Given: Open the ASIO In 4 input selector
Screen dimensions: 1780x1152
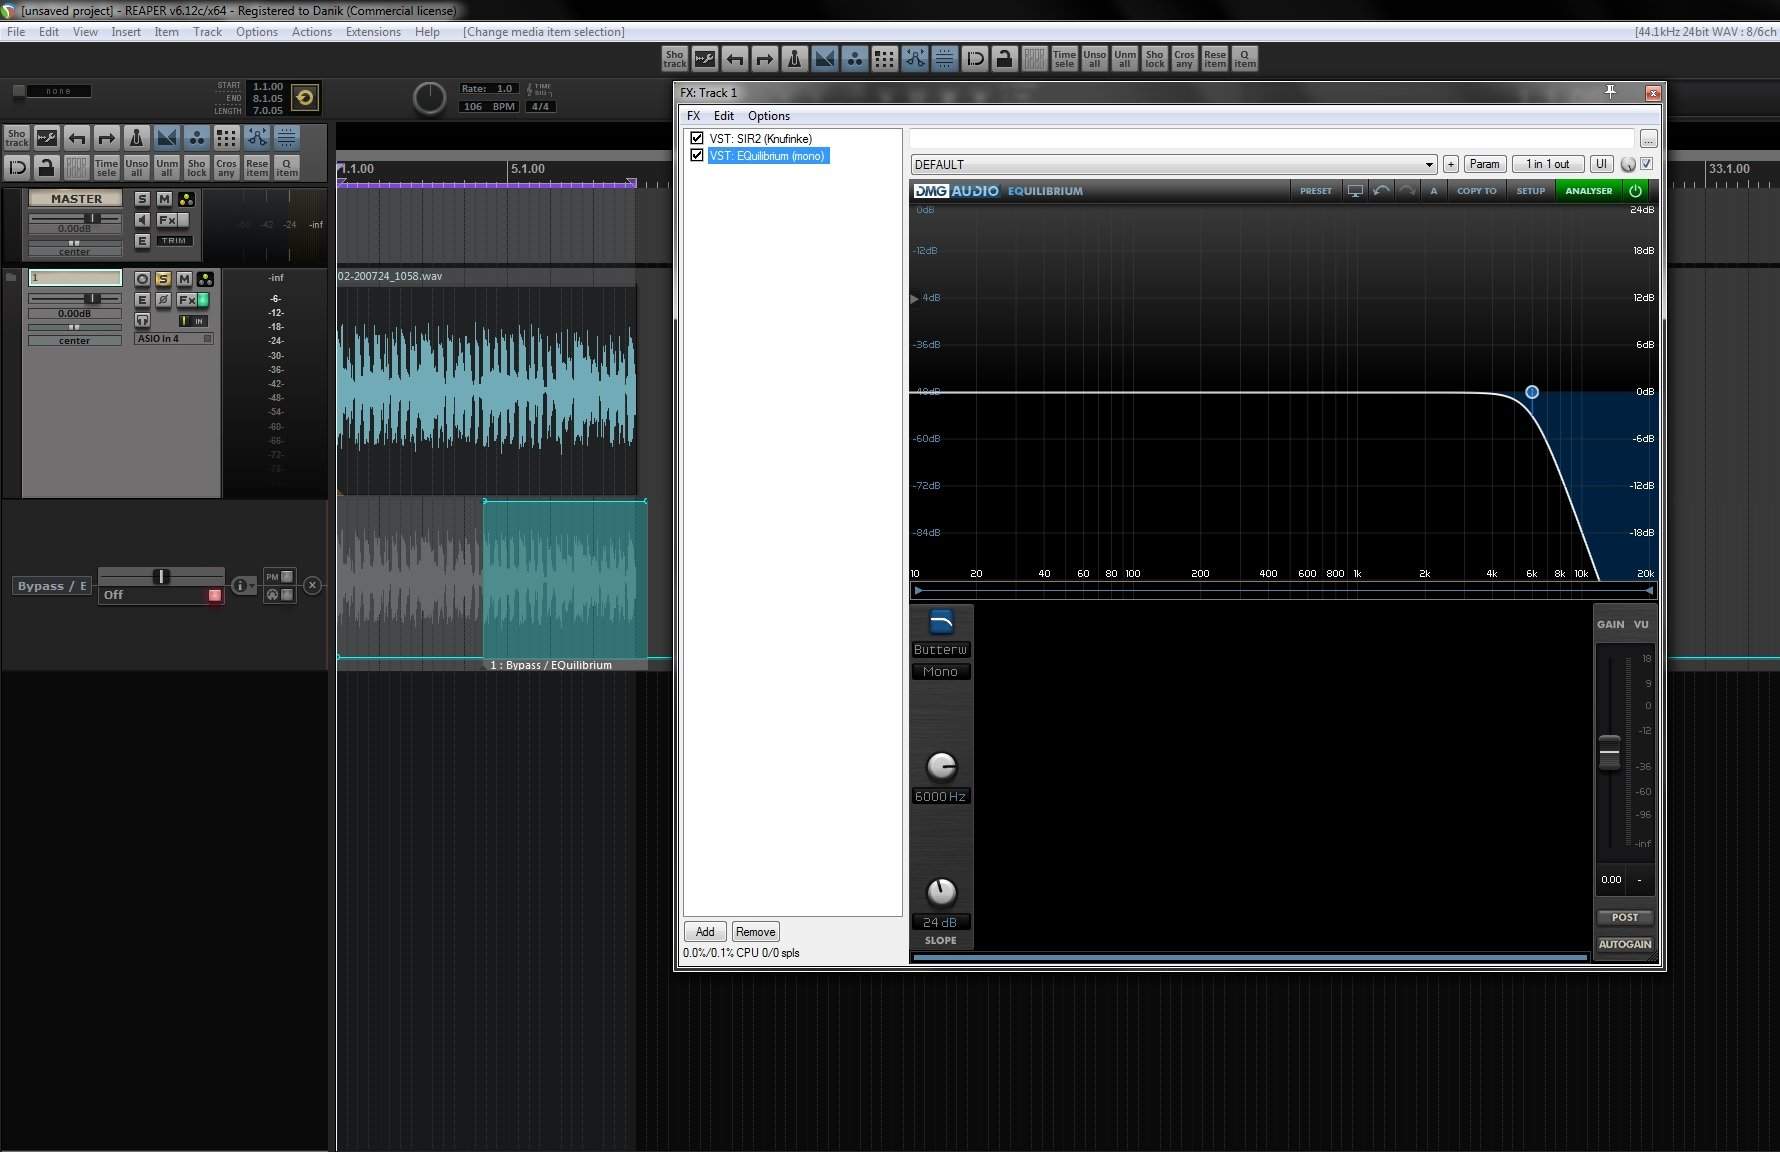Looking at the screenshot, I should click(173, 339).
